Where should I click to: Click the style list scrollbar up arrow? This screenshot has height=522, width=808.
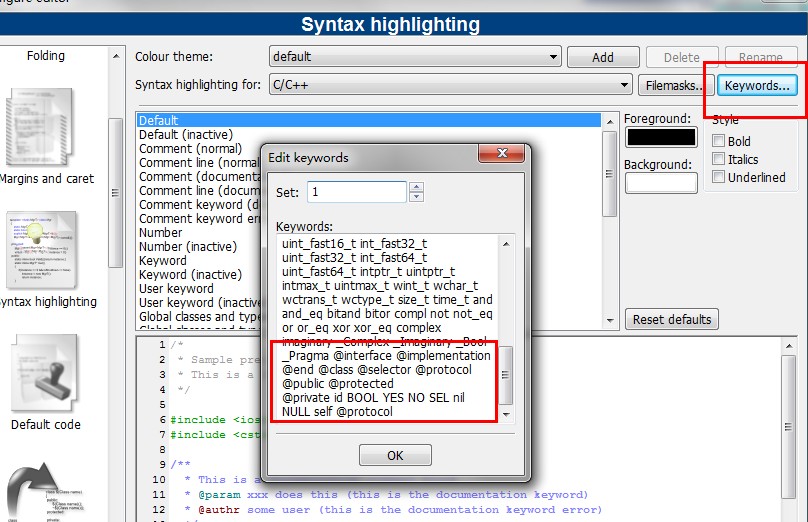pos(610,122)
